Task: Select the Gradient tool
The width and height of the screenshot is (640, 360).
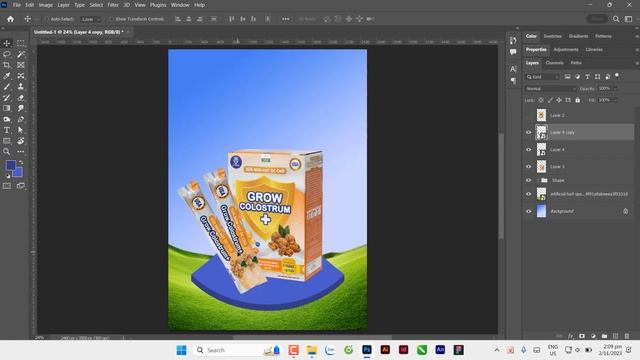Action: (7, 108)
